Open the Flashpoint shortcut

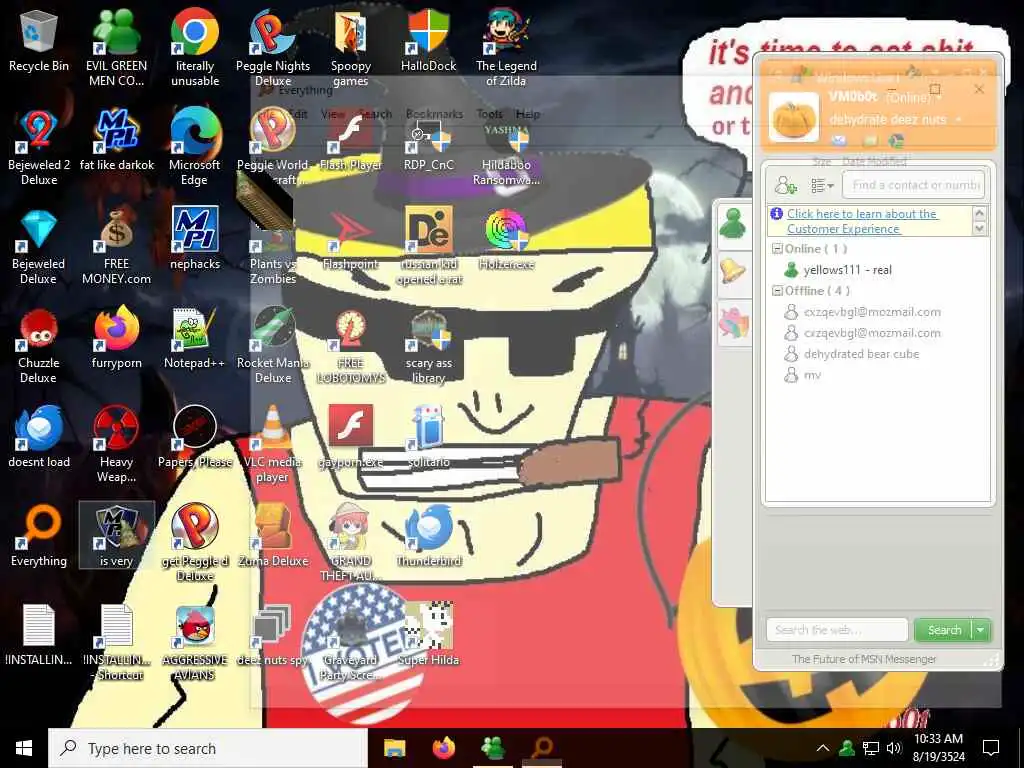(351, 239)
